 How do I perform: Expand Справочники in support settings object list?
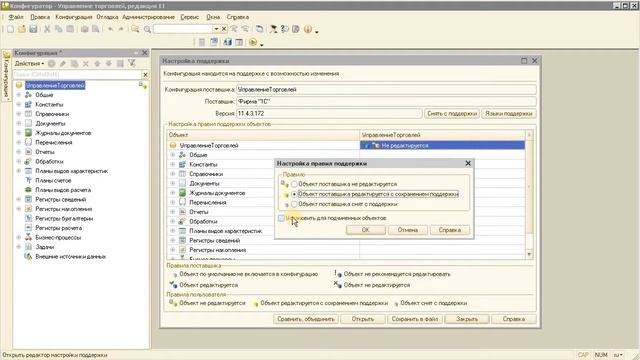point(173,174)
